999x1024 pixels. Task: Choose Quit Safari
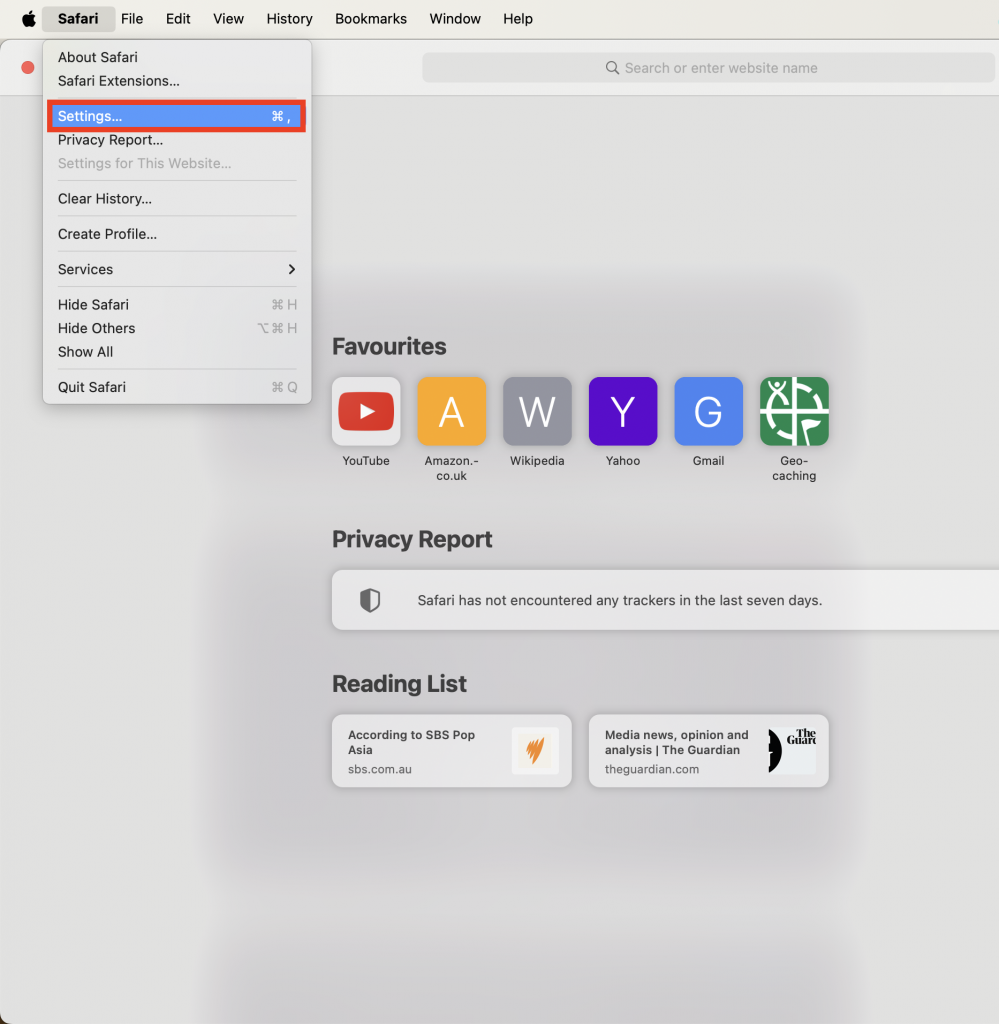pyautogui.click(x=177, y=387)
